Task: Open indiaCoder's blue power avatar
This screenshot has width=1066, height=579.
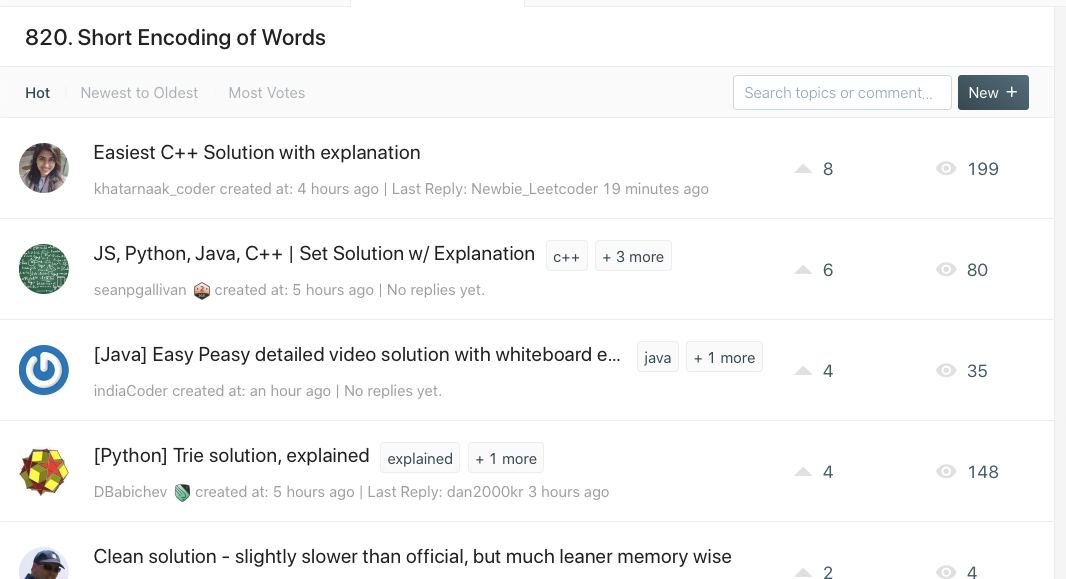Action: point(44,370)
